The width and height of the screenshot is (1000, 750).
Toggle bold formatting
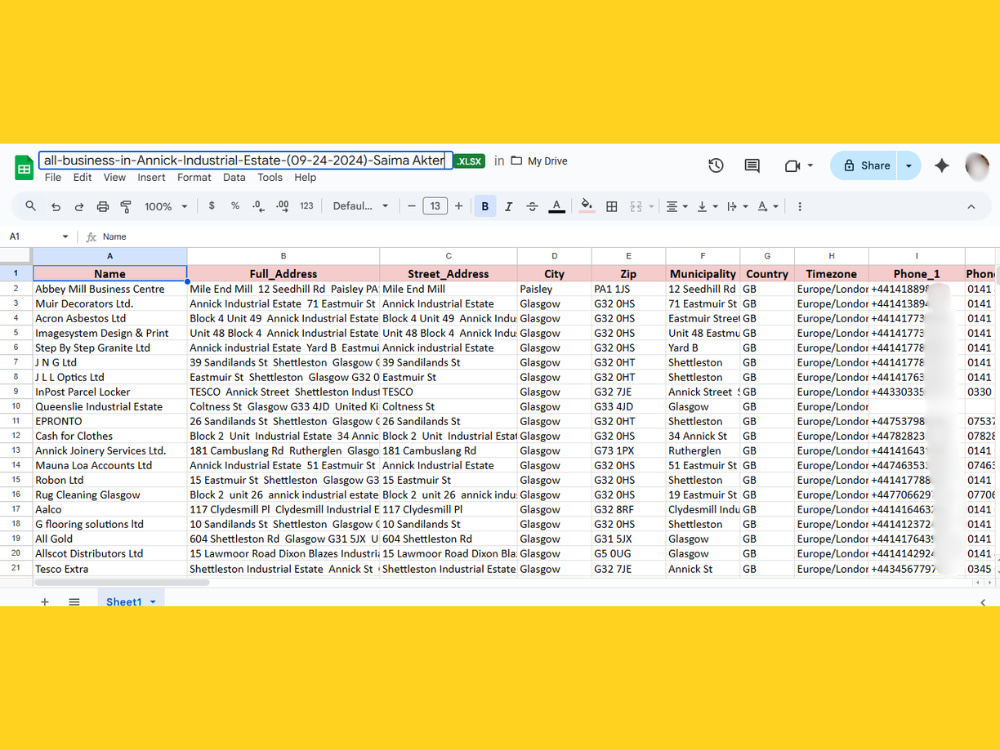[485, 206]
